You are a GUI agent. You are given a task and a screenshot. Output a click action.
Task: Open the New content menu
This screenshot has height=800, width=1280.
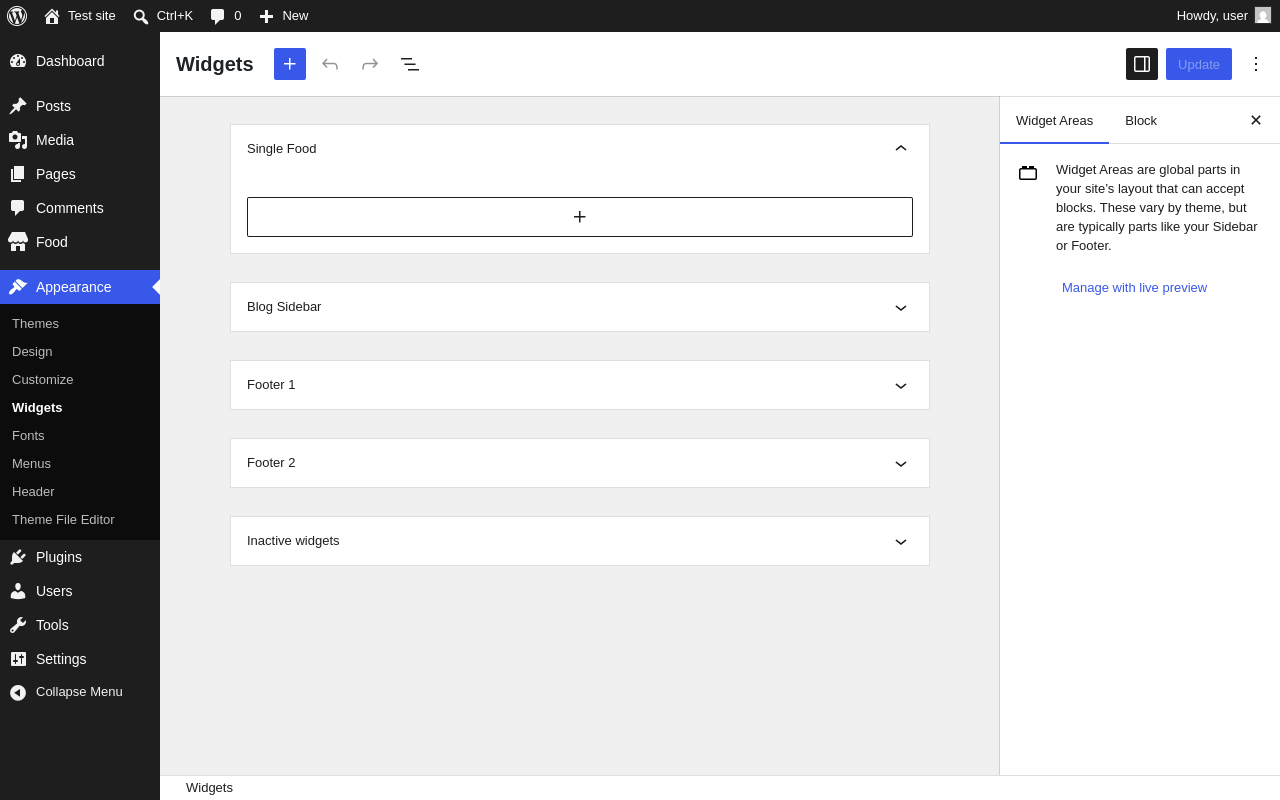(284, 16)
